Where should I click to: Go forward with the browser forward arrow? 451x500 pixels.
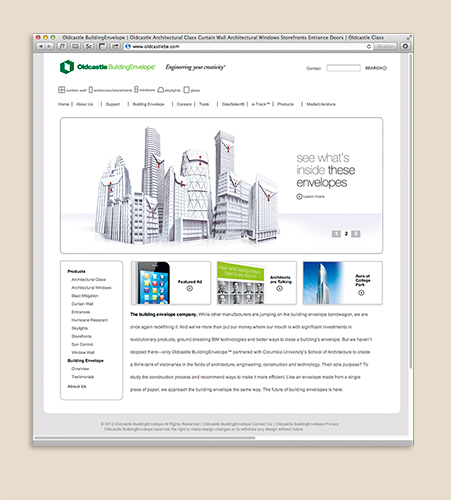point(49,46)
